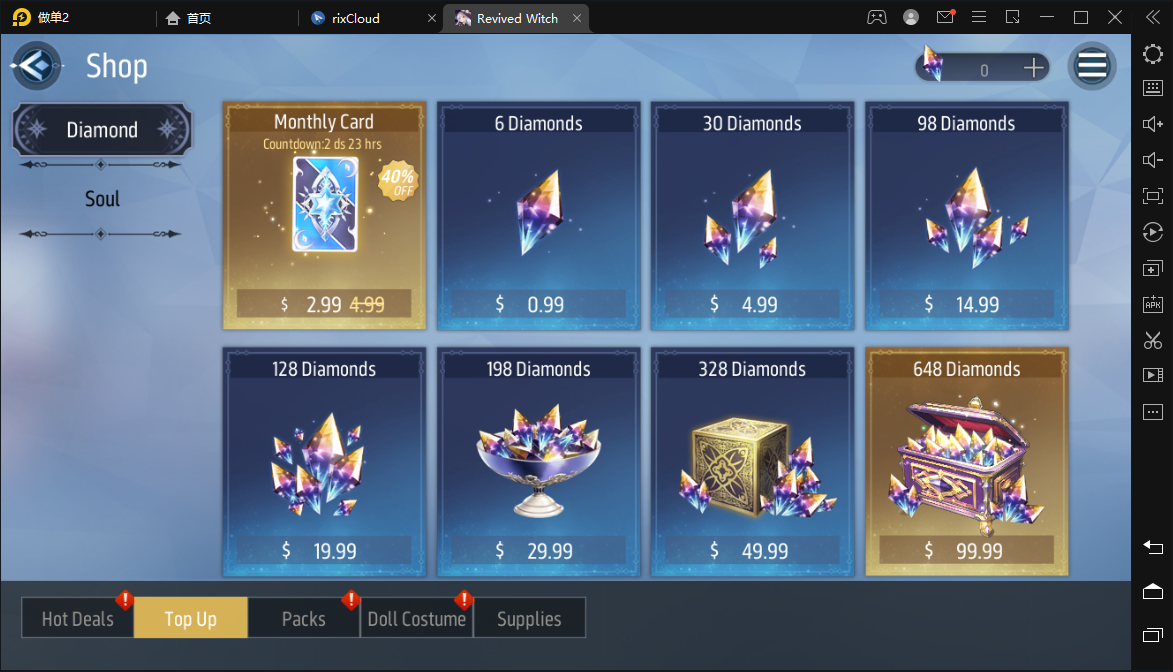Close the Revived Witch tab
1173x672 pixels.
(x=577, y=18)
